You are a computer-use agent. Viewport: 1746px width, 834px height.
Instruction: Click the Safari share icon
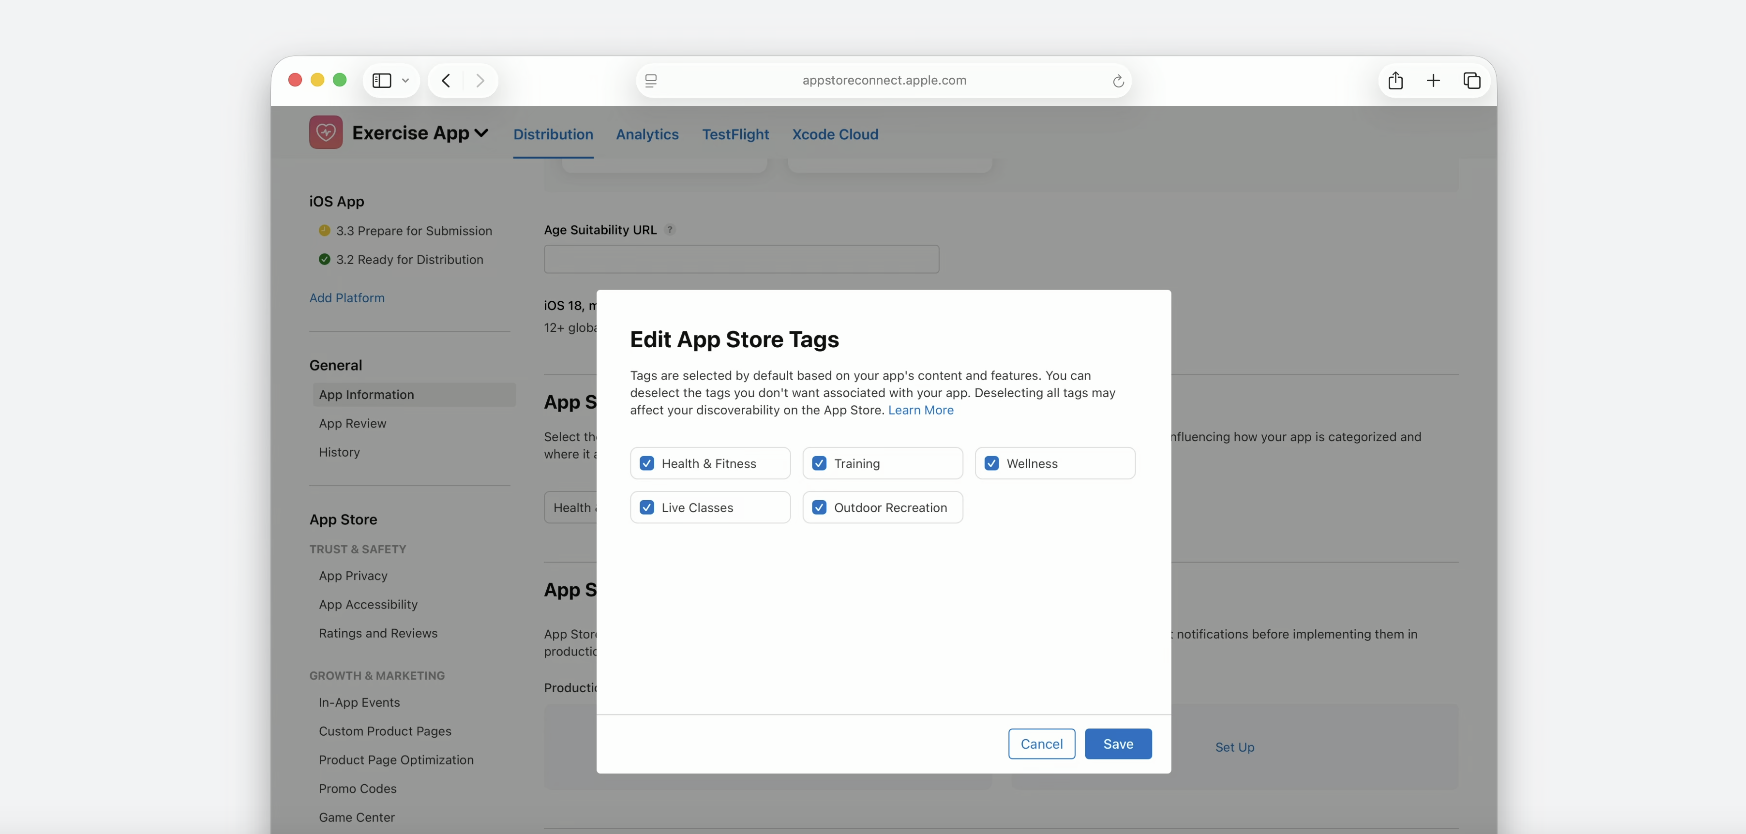pos(1395,80)
